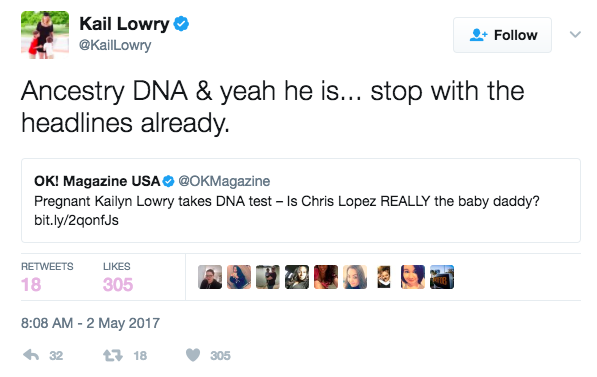Open the first liker's avatar
Viewport: 597px width, 377px height.
210,277
